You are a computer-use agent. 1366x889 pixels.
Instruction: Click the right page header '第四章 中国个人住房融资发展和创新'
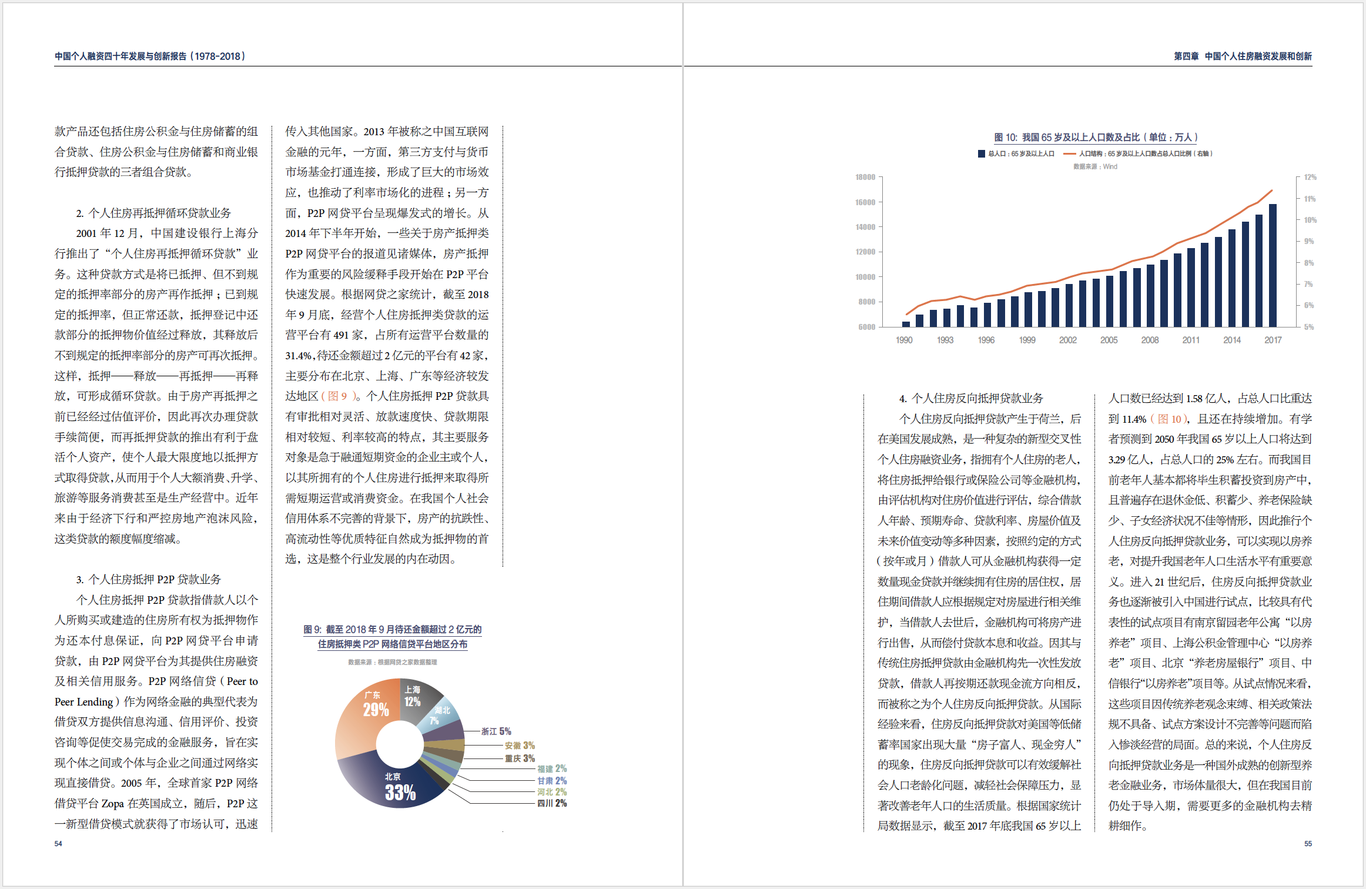1242,57
